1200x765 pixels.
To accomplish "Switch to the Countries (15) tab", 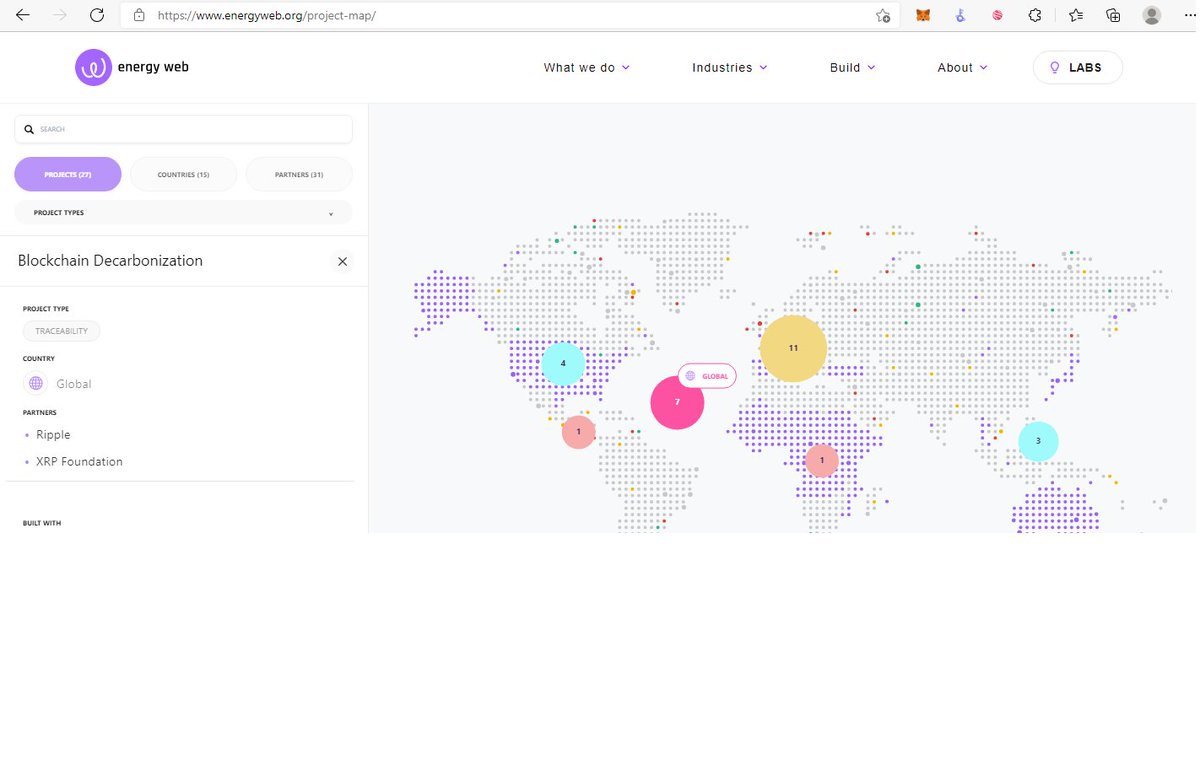I will coord(183,174).
